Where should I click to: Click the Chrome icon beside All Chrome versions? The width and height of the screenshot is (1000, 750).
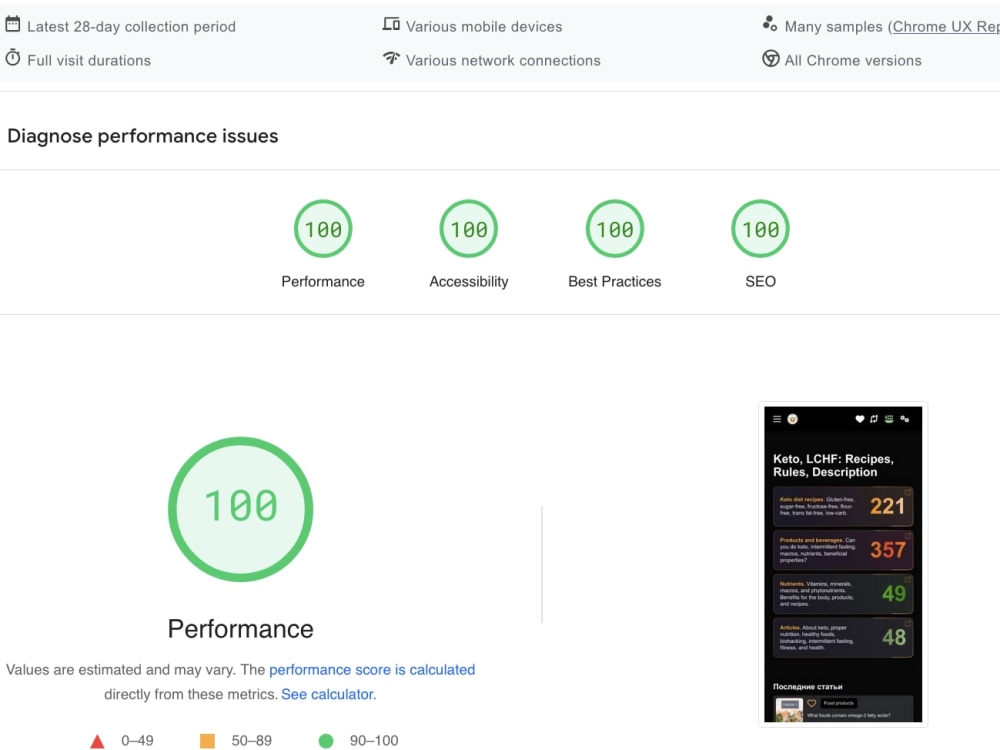click(770, 59)
